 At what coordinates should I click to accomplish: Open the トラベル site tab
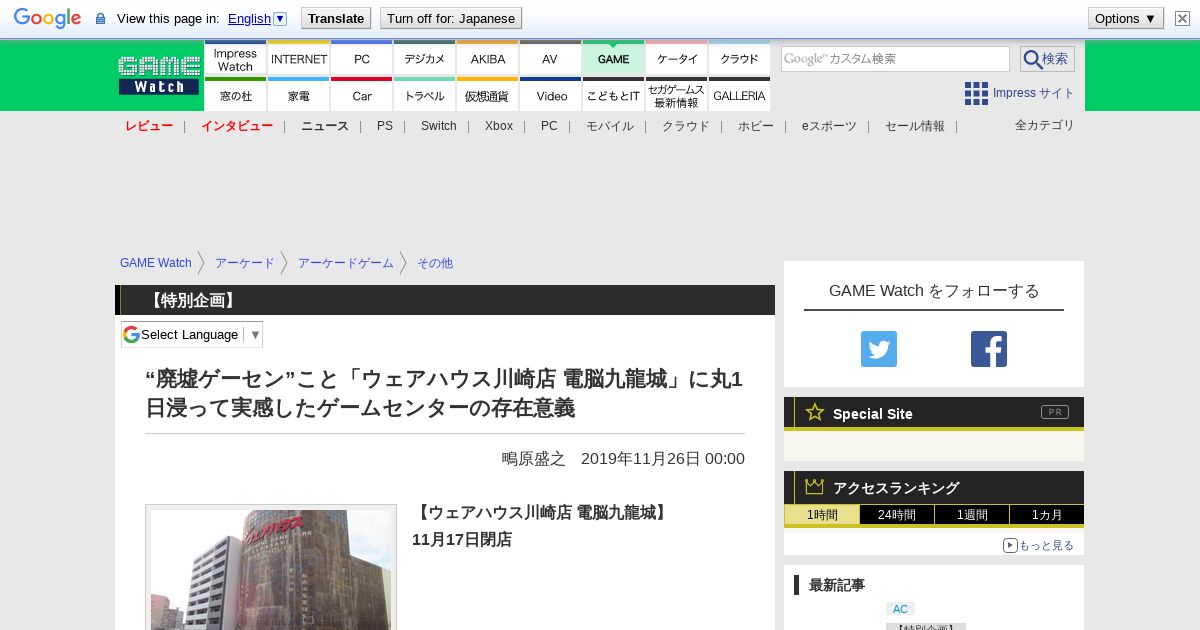coord(425,95)
